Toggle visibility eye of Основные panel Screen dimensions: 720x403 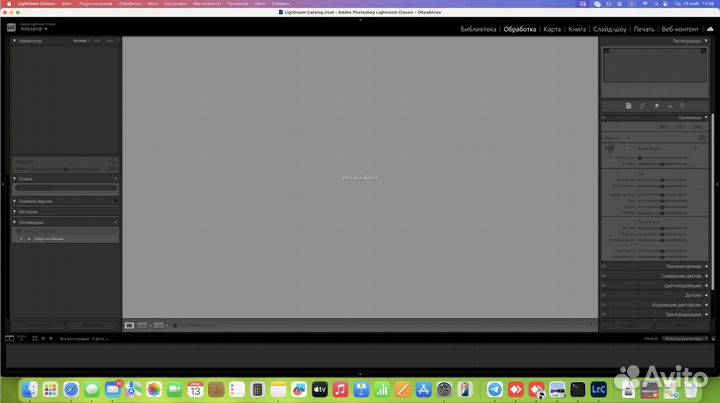(603, 118)
